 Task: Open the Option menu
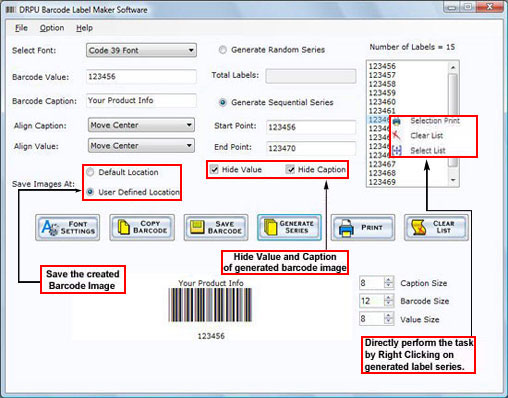click(x=52, y=28)
